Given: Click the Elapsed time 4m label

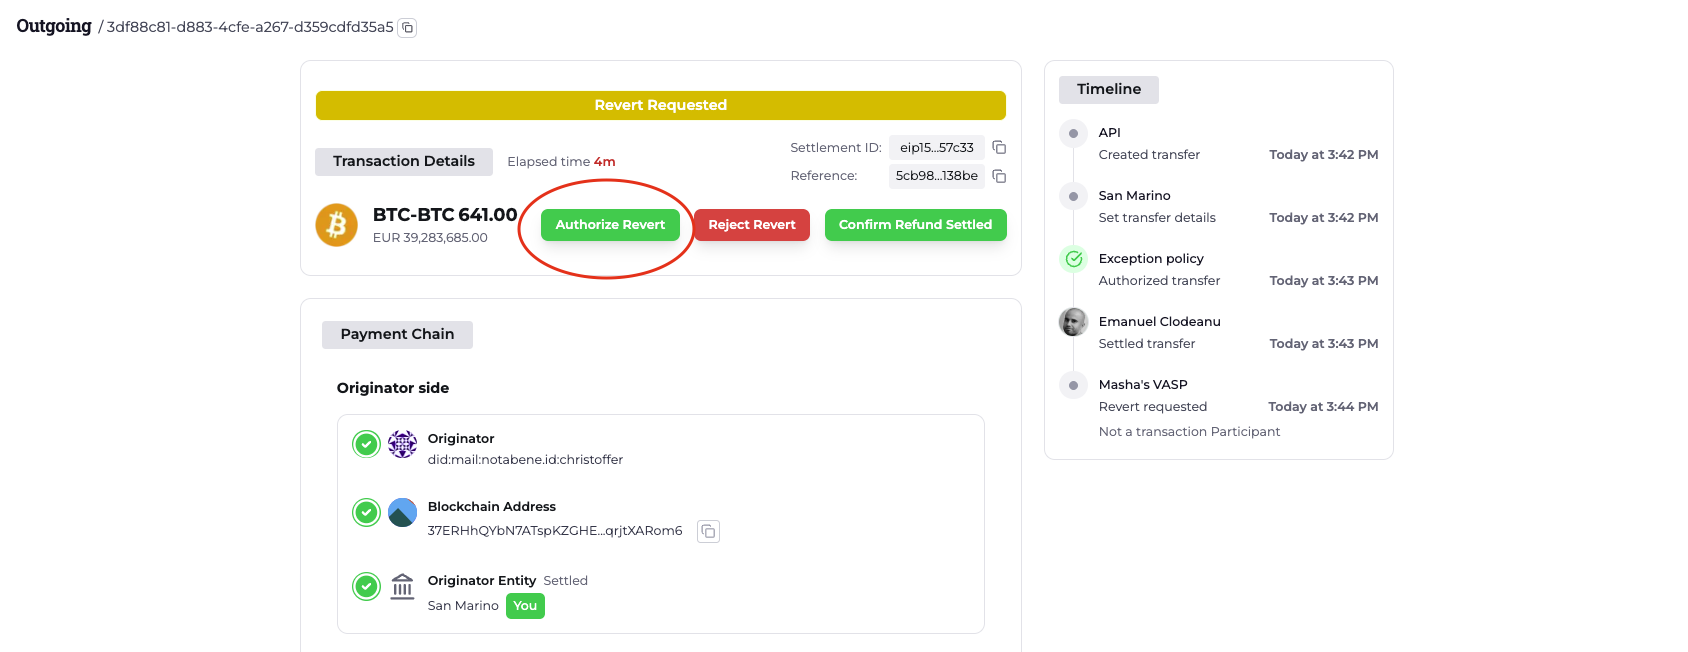Looking at the screenshot, I should coord(561,162).
